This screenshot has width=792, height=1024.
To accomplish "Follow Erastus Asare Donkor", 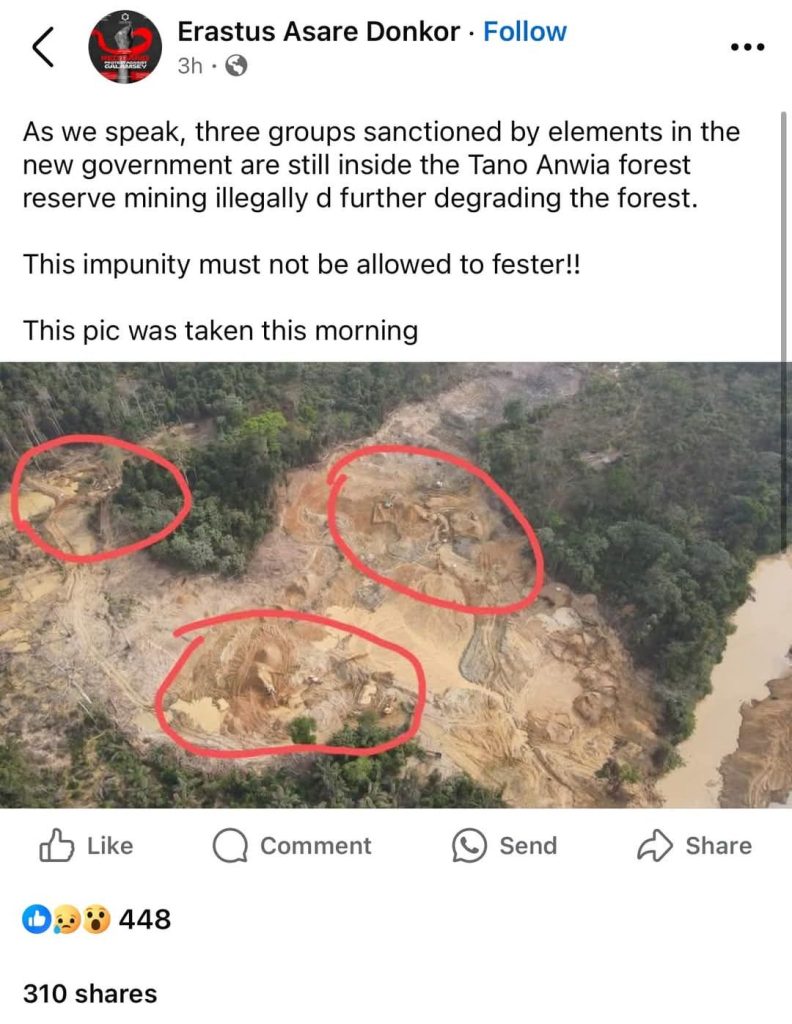I will (525, 32).
